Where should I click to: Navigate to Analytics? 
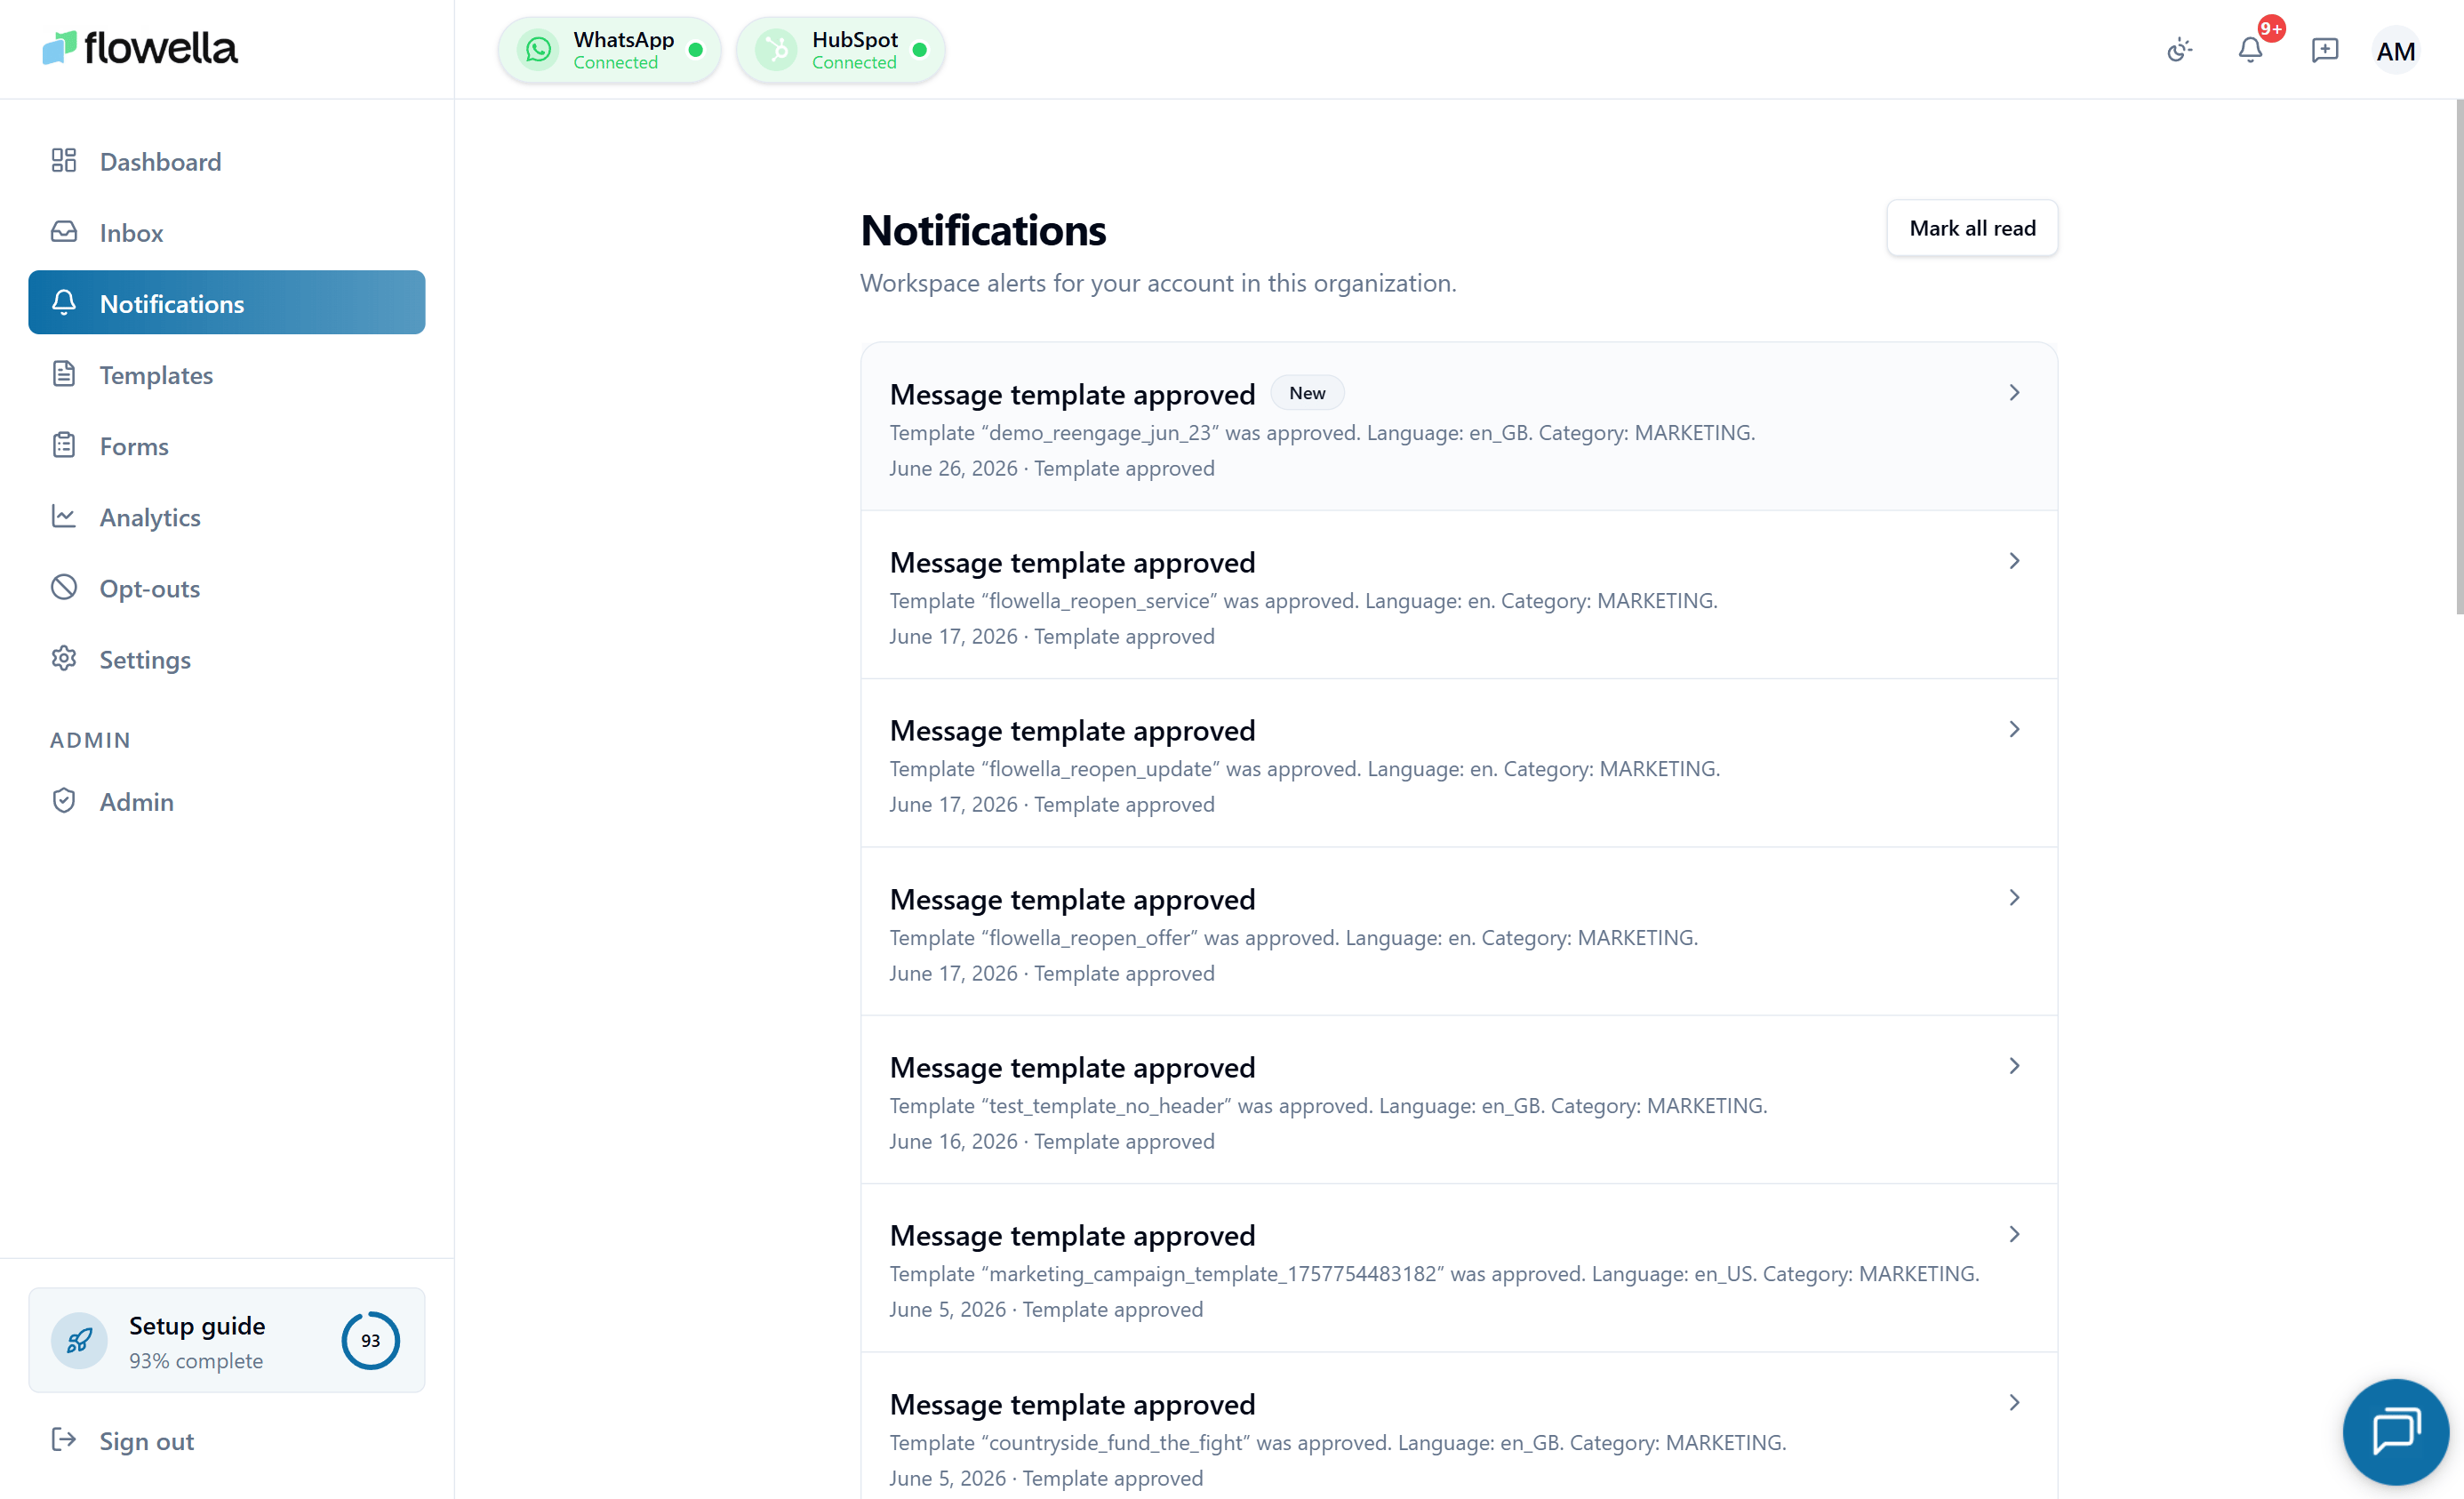[226, 516]
